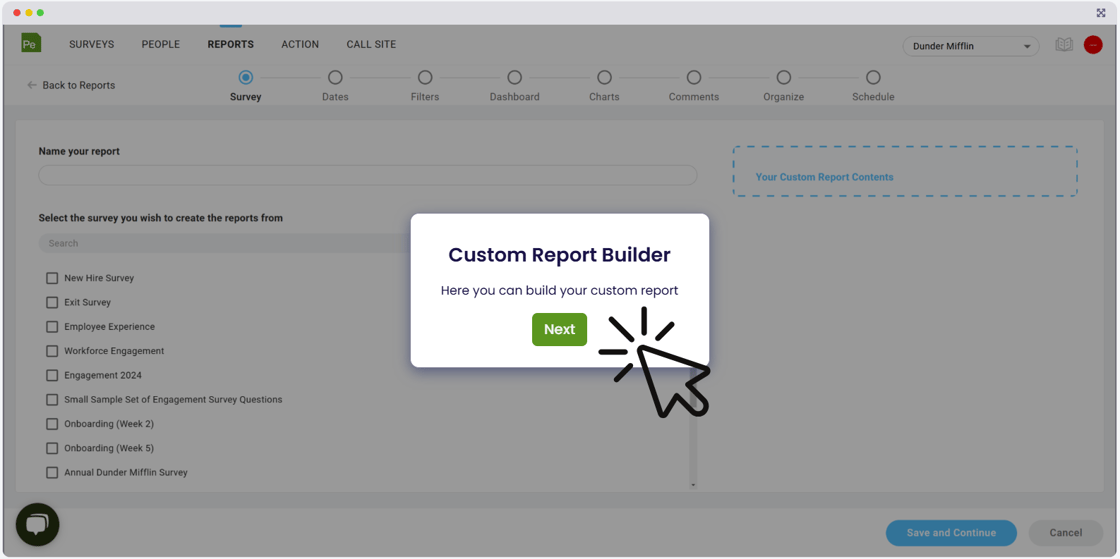
Task: Open the SURVEYS menu
Action: [91, 44]
